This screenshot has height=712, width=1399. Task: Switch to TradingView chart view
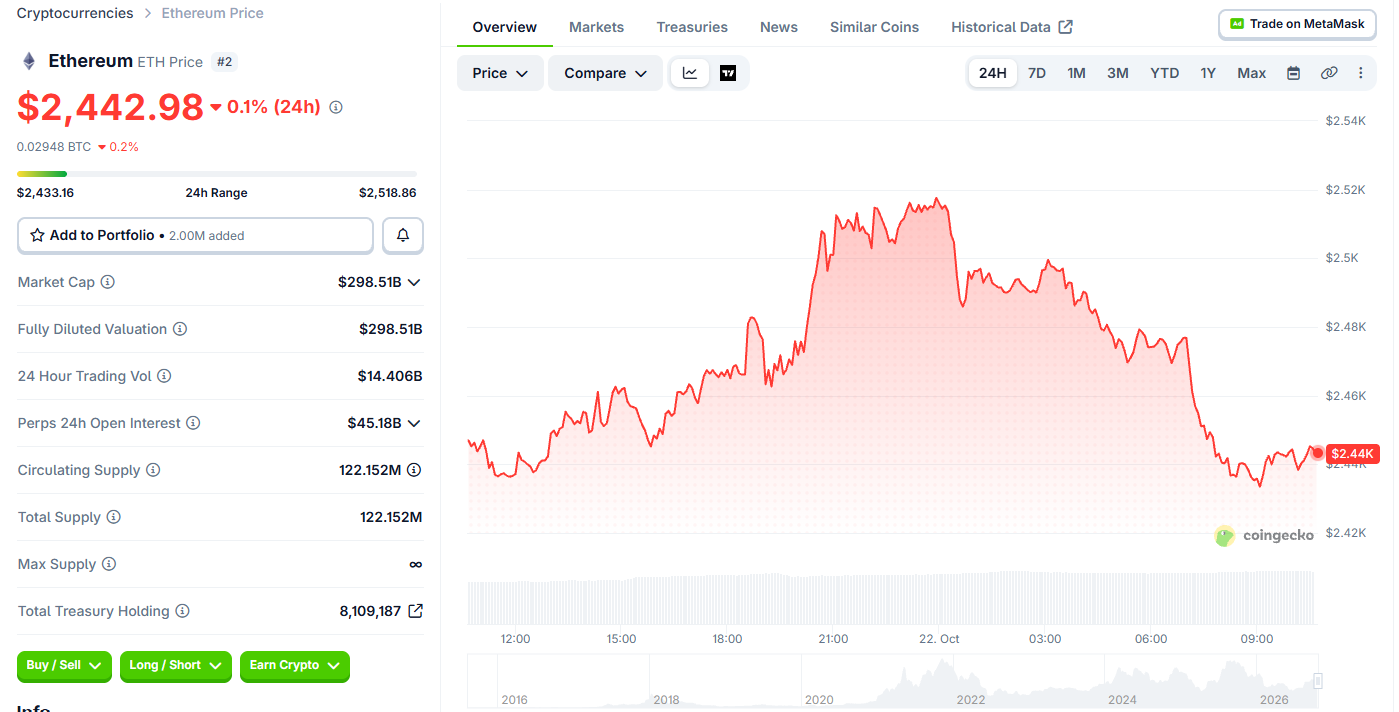[x=728, y=73]
